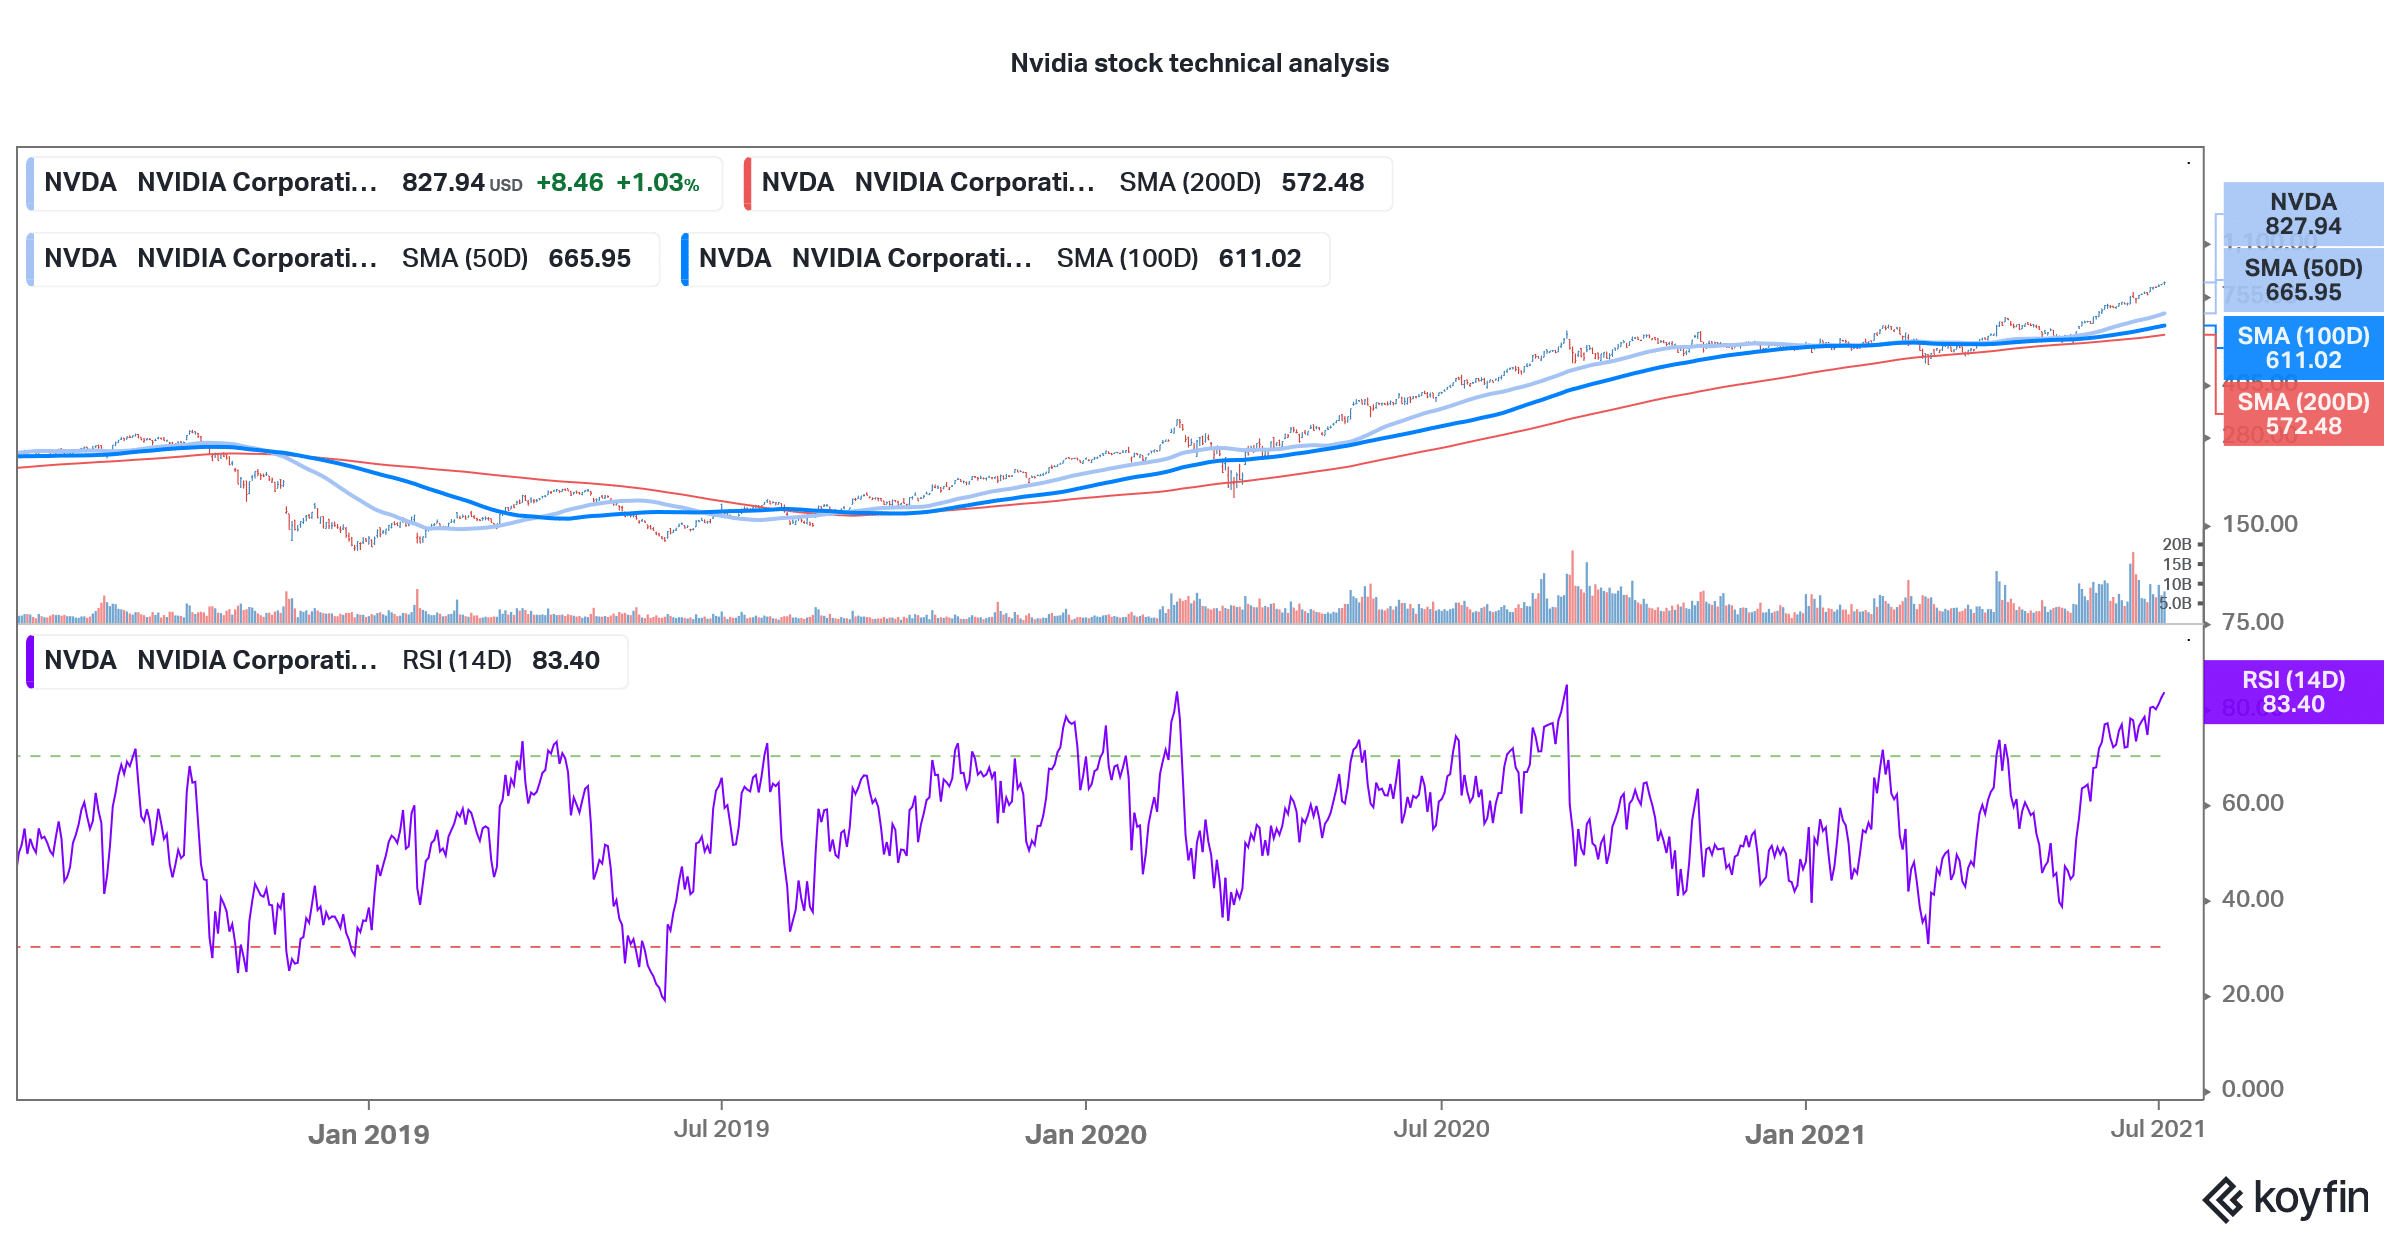Click the +1.03% percent change value
This screenshot has width=2400, height=1240.
657,183
